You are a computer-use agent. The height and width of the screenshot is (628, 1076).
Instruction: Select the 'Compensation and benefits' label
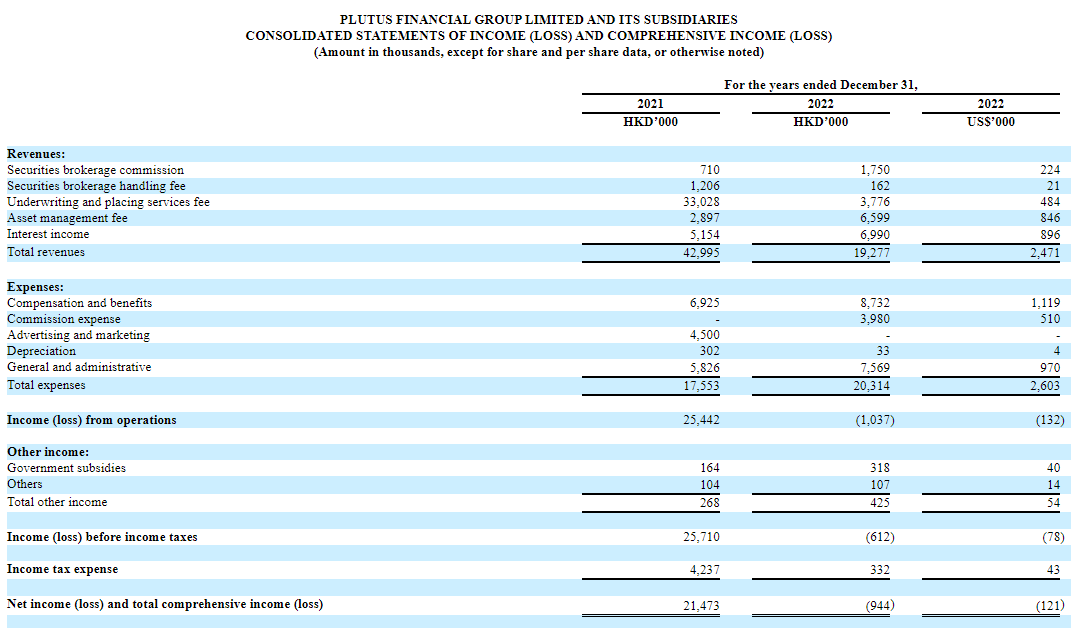coord(80,303)
